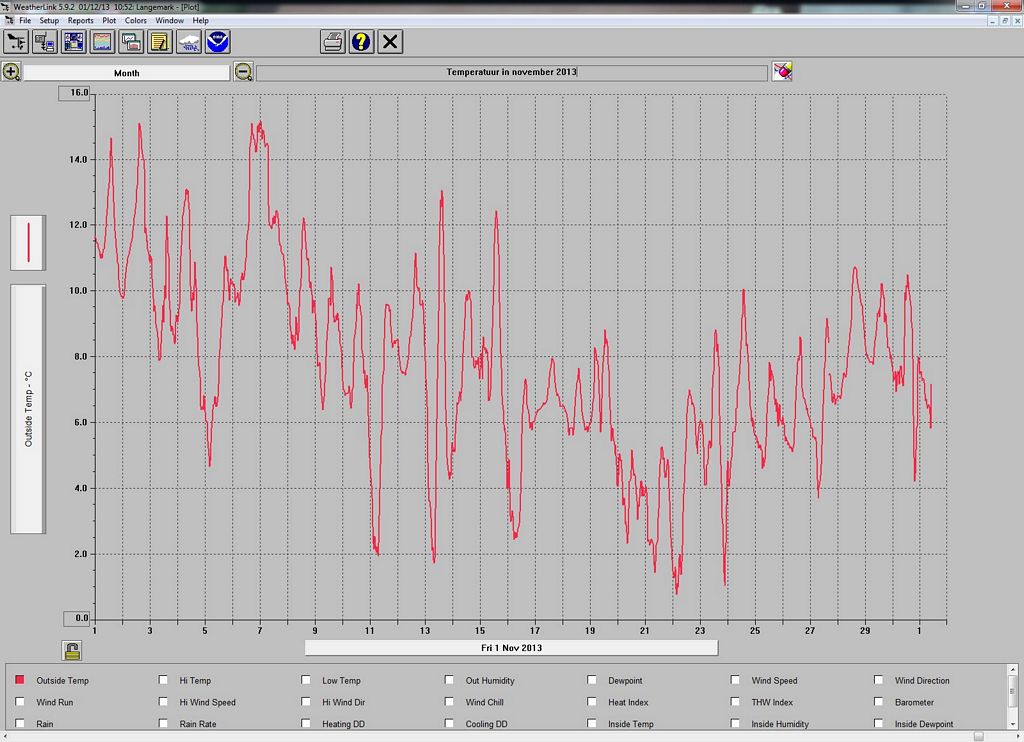Open the Reports menu
The height and width of the screenshot is (742, 1024).
click(x=80, y=20)
